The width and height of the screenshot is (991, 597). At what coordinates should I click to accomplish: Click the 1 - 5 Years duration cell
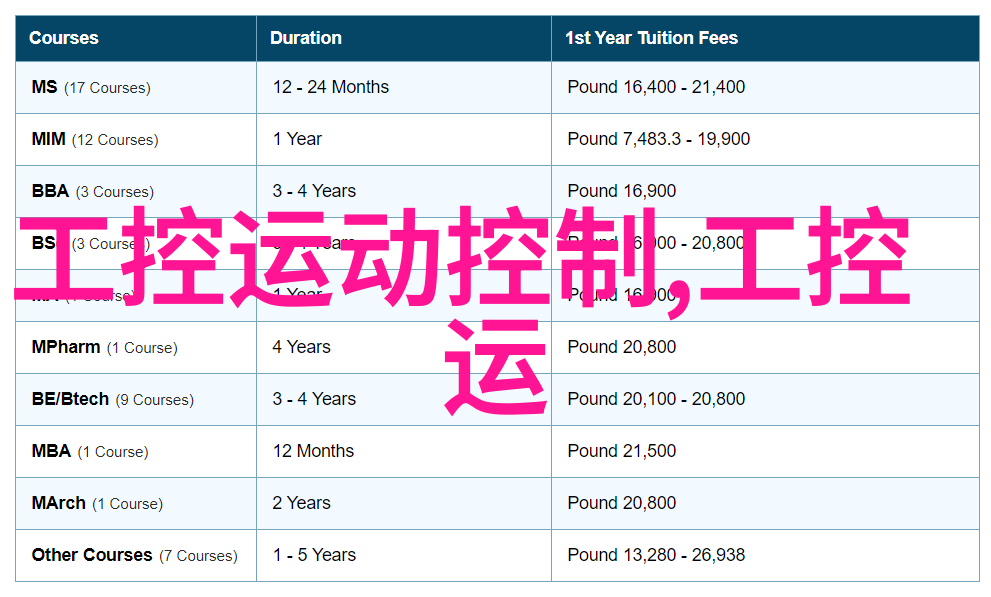(x=314, y=555)
